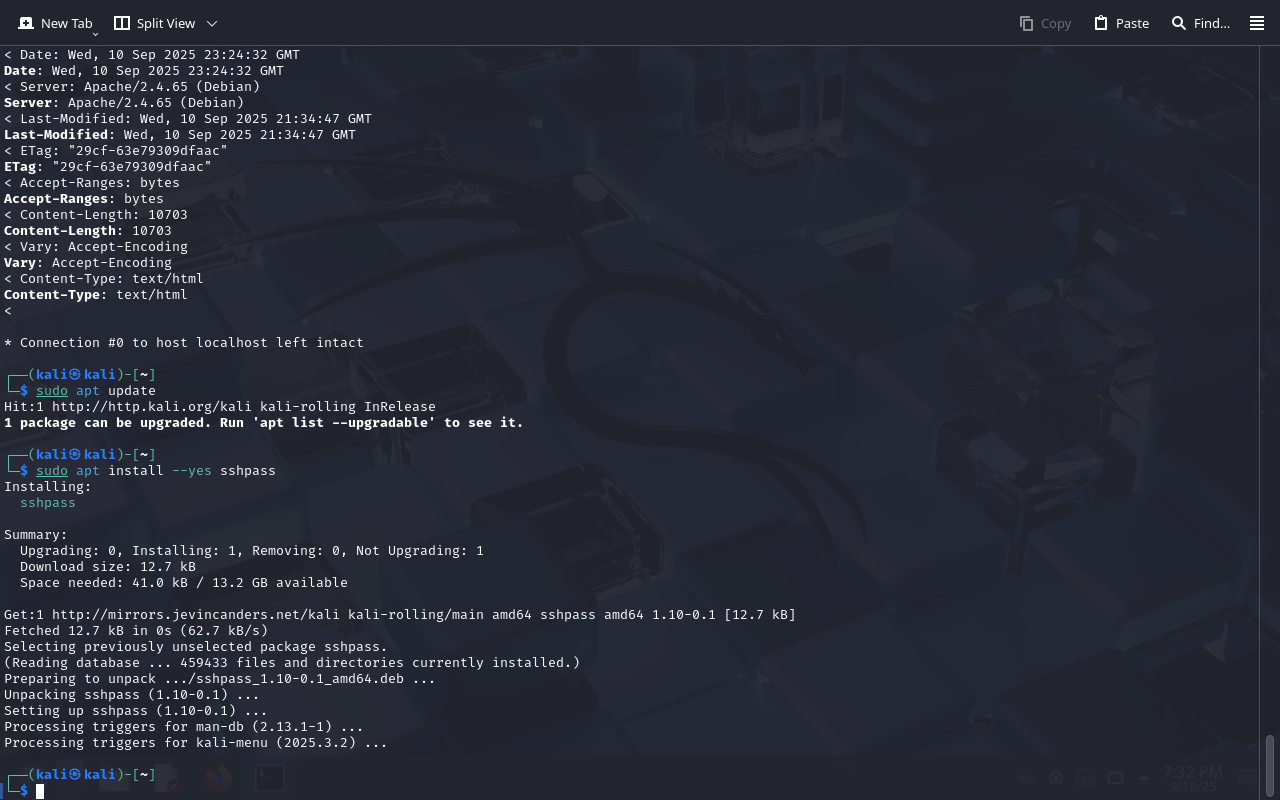Click the 'Get:1 http://mirrors.jevincanders.net' line
This screenshot has width=1280, height=800.
400,615
